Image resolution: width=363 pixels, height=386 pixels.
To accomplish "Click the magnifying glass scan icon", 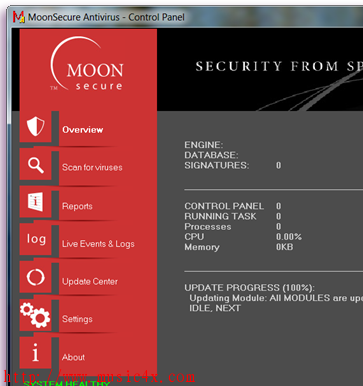I will (x=36, y=165).
